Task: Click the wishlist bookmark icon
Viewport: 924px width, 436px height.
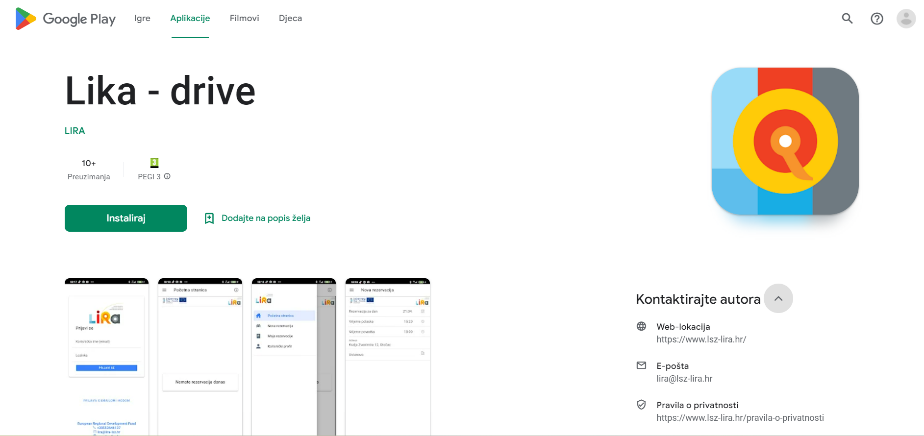Action: (x=209, y=219)
